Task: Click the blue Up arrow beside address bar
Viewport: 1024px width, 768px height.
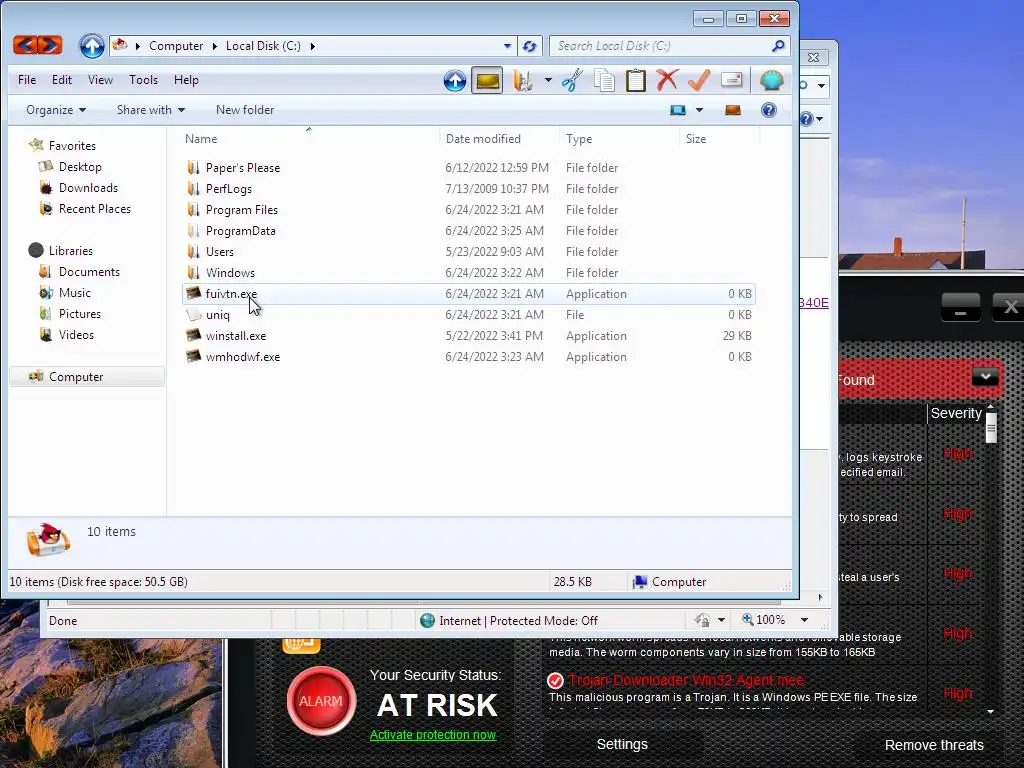Action: (x=91, y=46)
